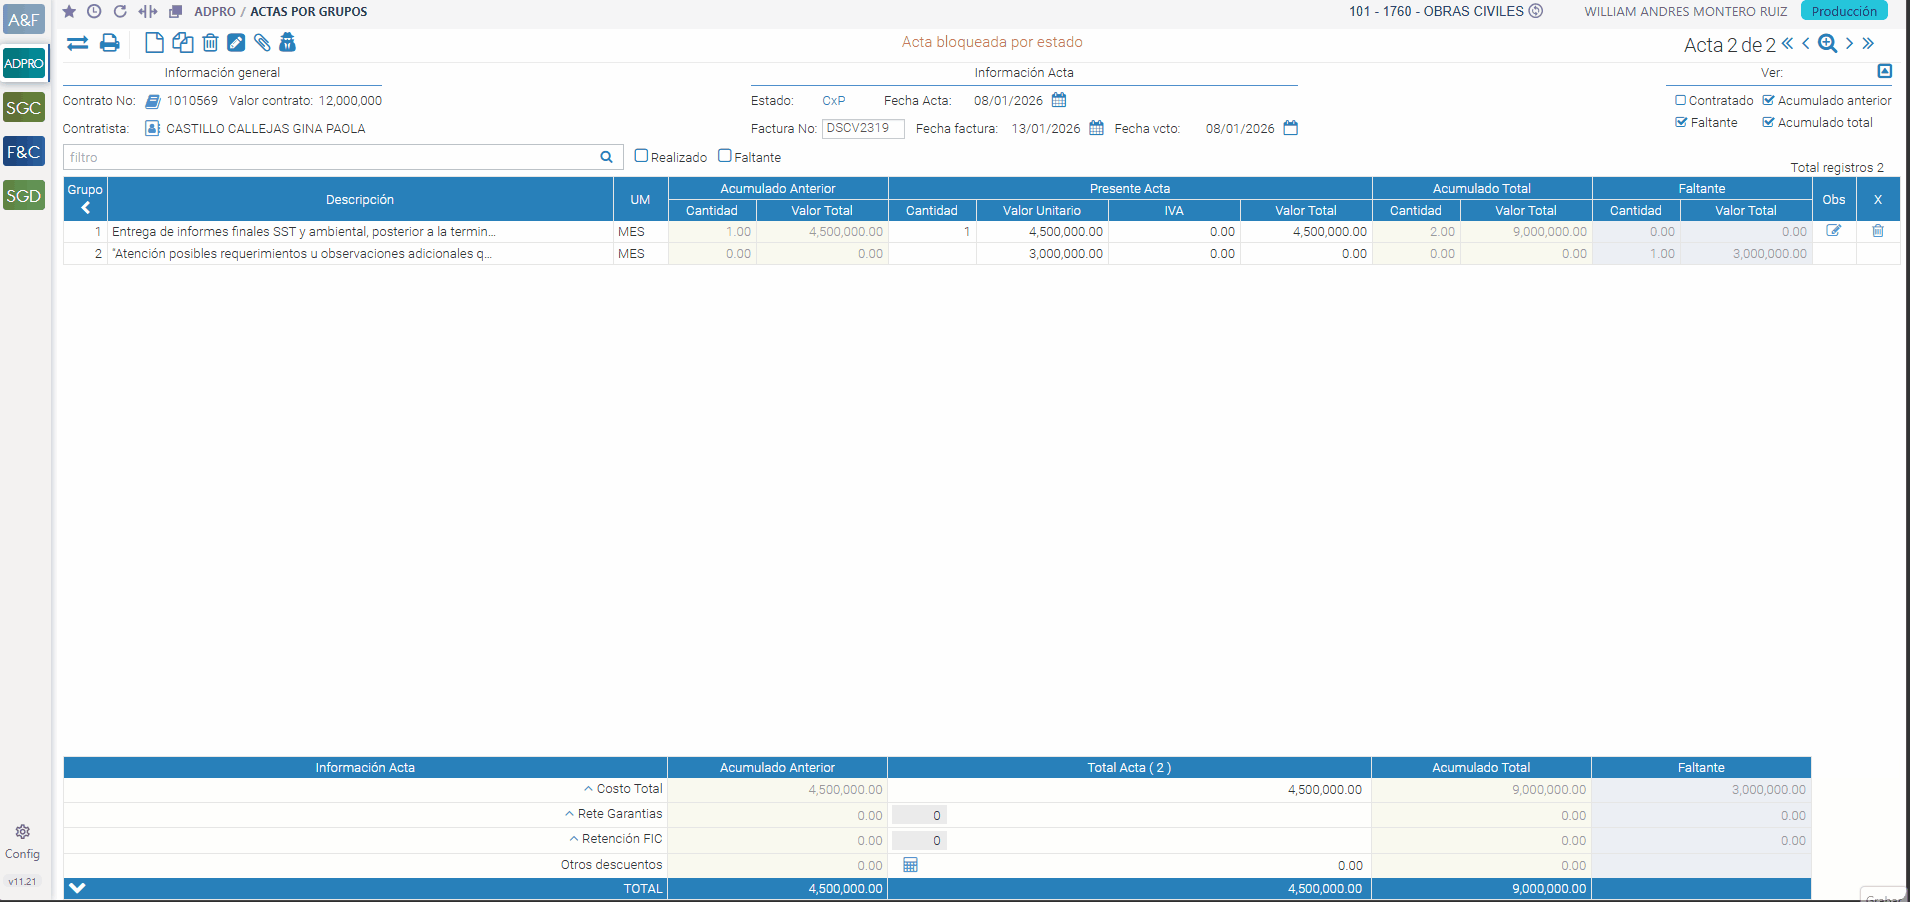Click user name WILLIAM ANDRES MONTERO RUIZ

pos(1685,12)
